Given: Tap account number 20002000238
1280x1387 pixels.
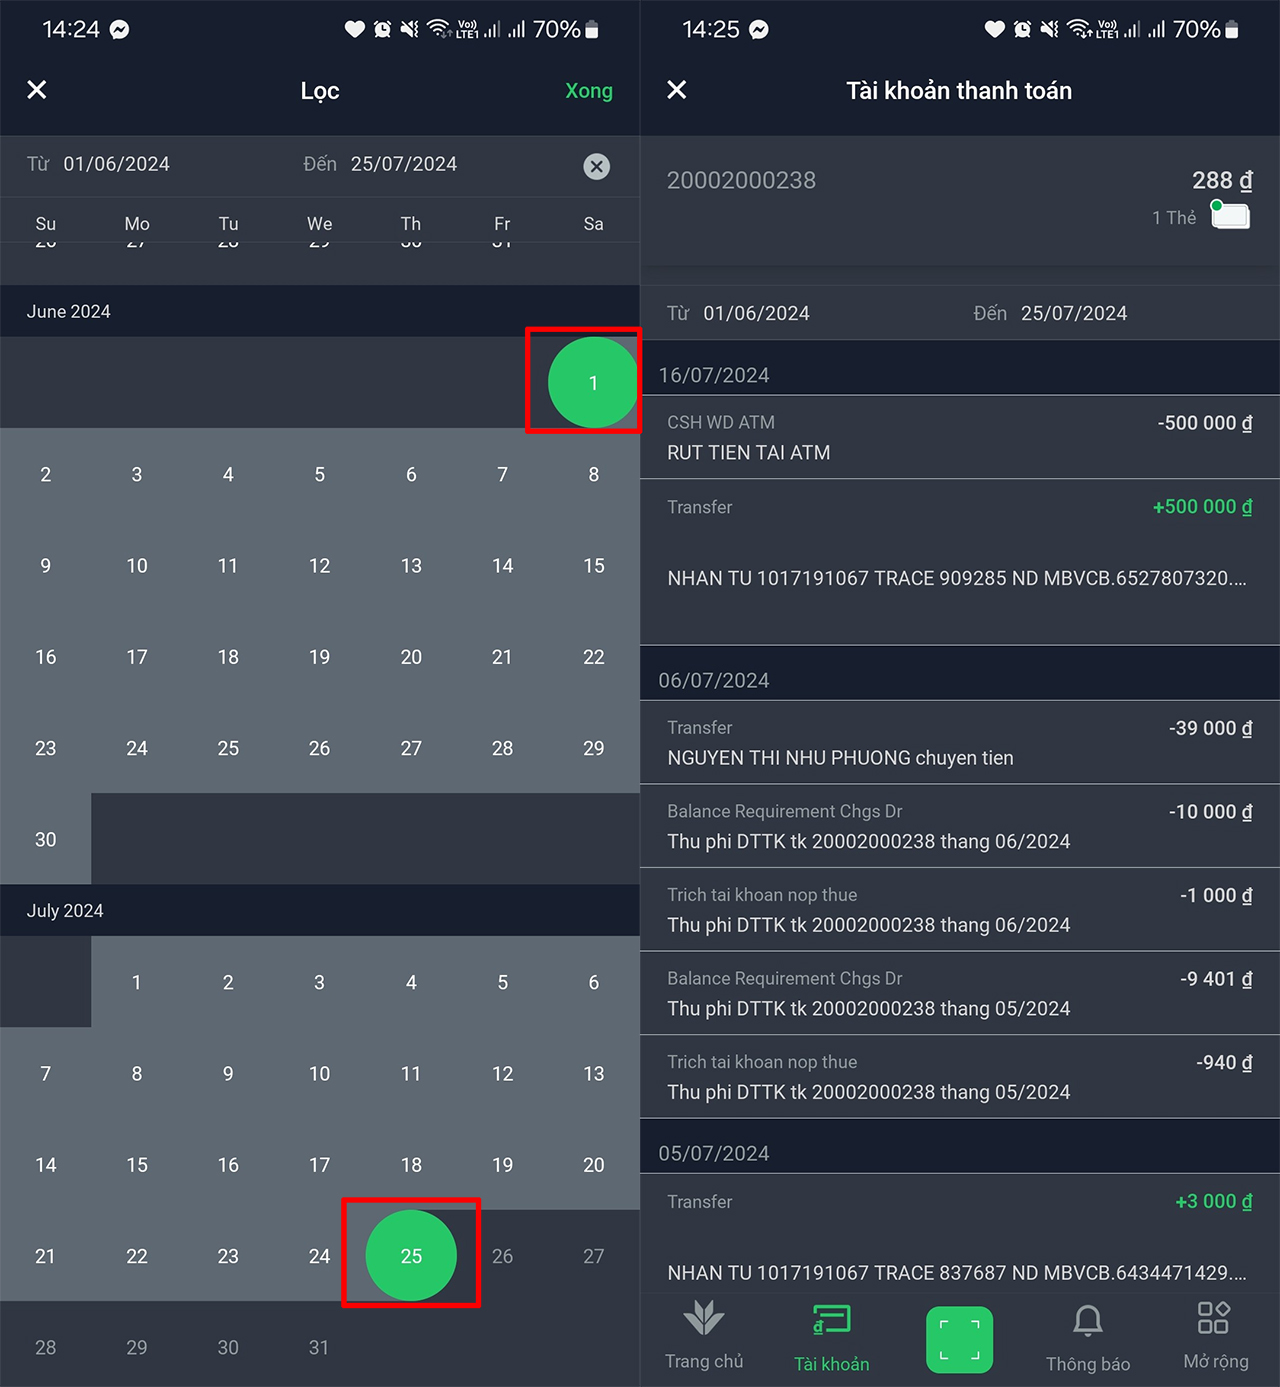Looking at the screenshot, I should (741, 180).
